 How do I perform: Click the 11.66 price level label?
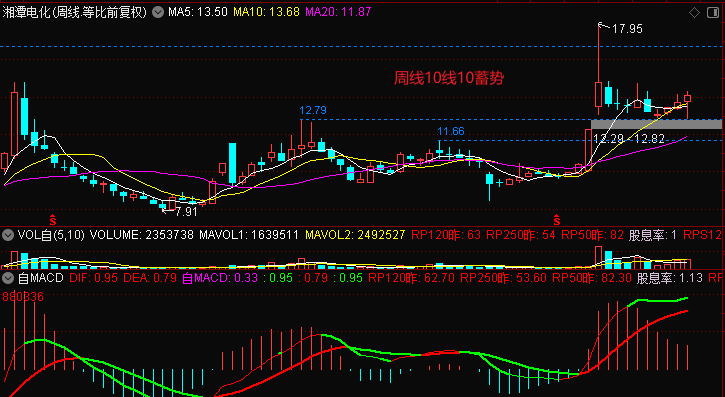[x=451, y=131]
